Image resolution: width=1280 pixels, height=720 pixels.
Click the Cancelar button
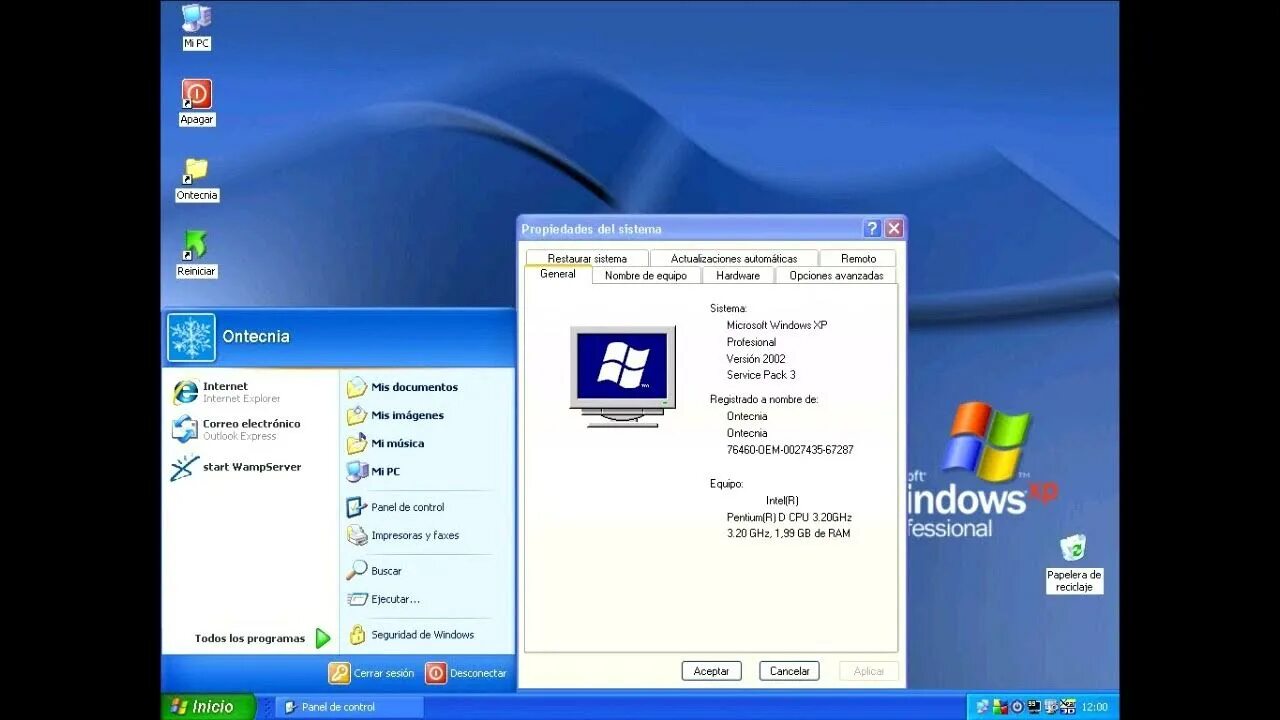pos(789,671)
